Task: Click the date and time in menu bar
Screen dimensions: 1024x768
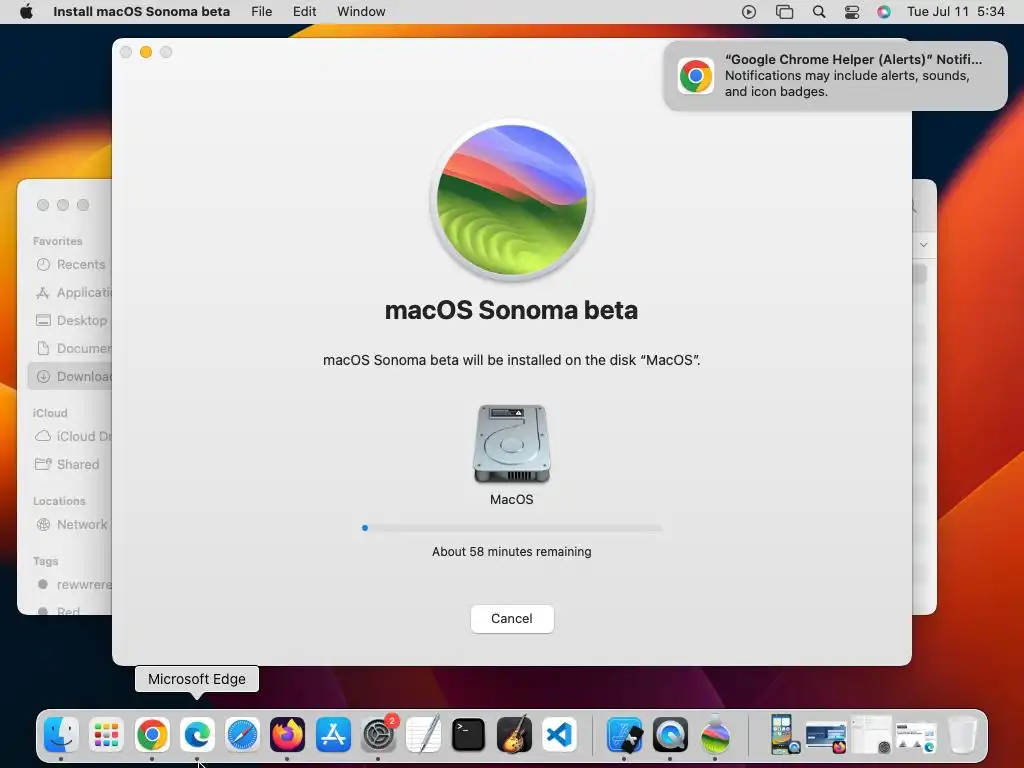Action: pyautogui.click(x=955, y=12)
